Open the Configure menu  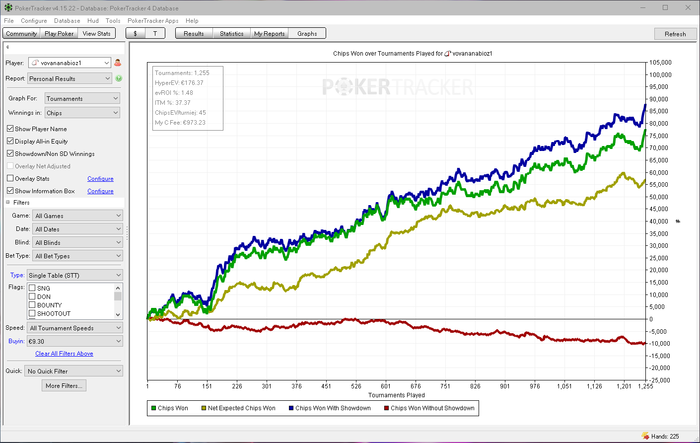pyautogui.click(x=33, y=21)
